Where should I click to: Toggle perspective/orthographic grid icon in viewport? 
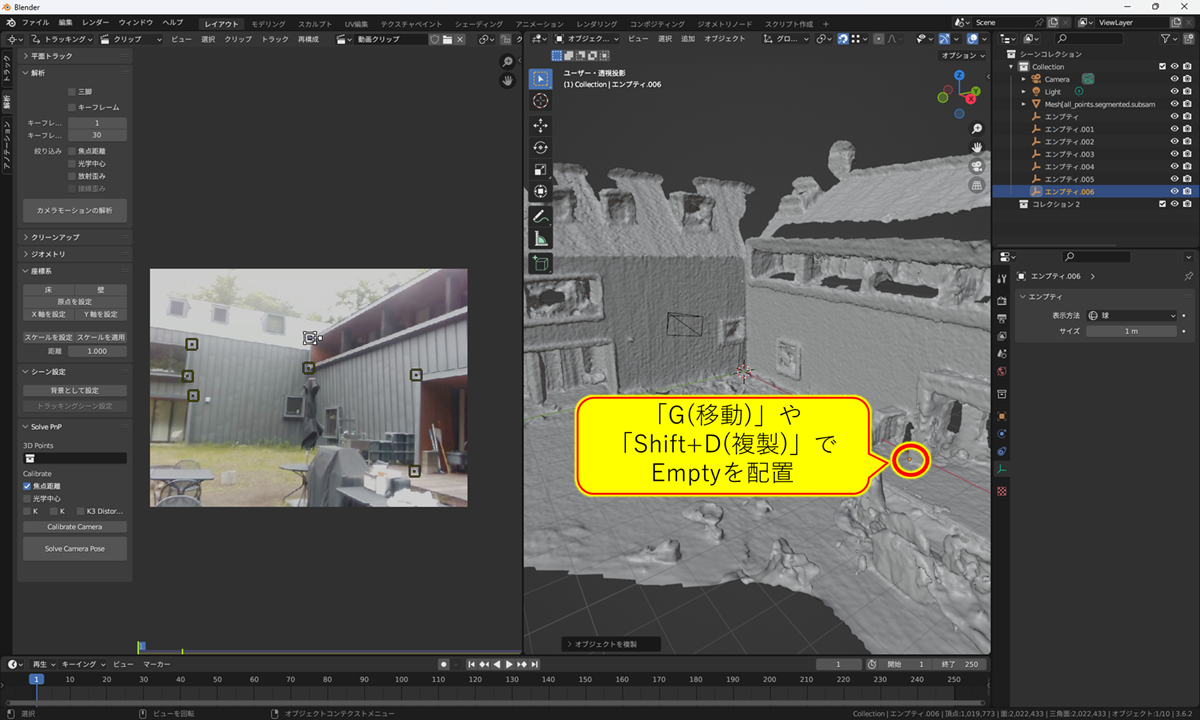click(977, 185)
